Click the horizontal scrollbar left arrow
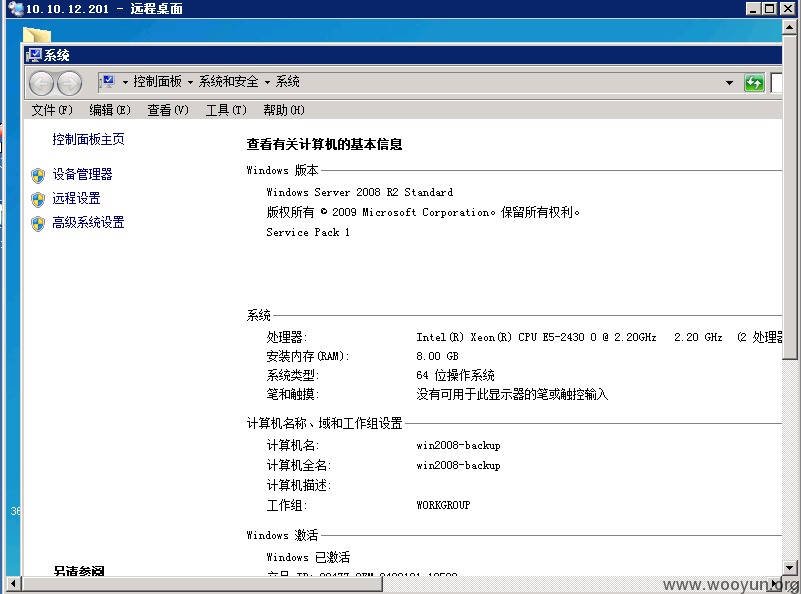 tap(14, 583)
